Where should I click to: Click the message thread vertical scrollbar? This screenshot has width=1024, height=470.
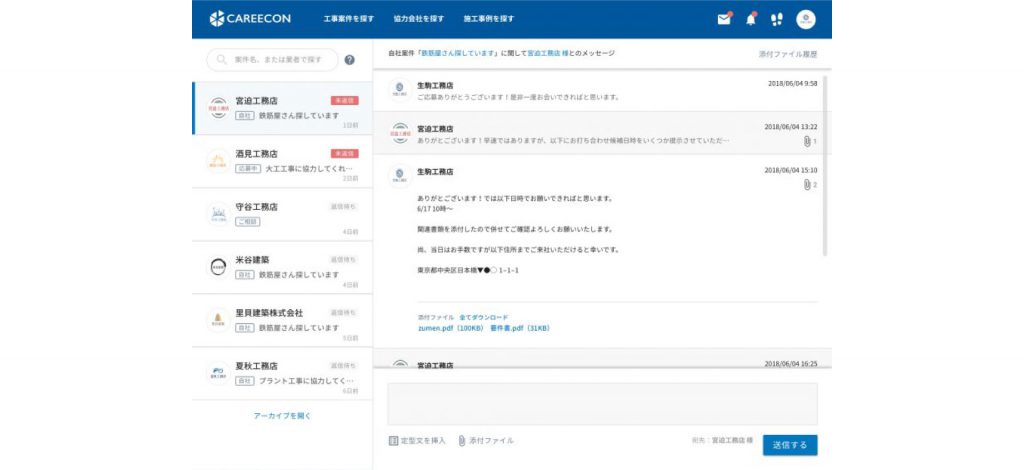(825, 165)
